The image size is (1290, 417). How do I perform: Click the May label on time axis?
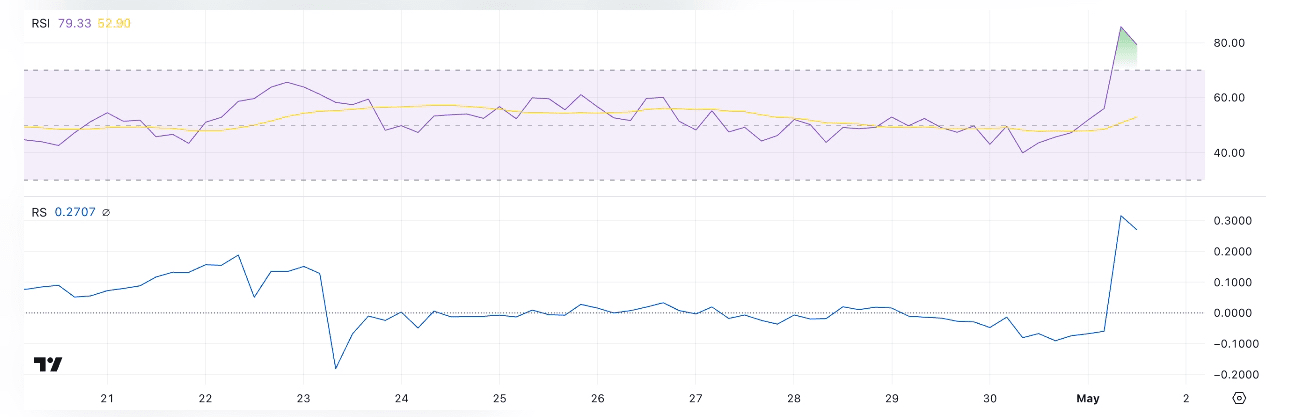(1088, 398)
